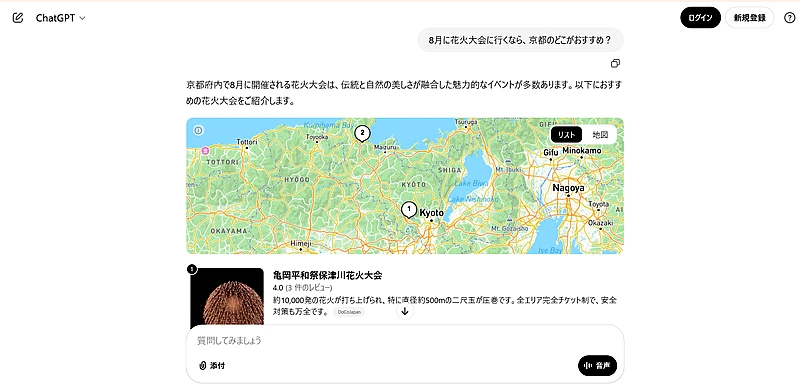This screenshot has height=387, width=800.
Task: Open the ChatGPT model dropdown
Action: 60,18
